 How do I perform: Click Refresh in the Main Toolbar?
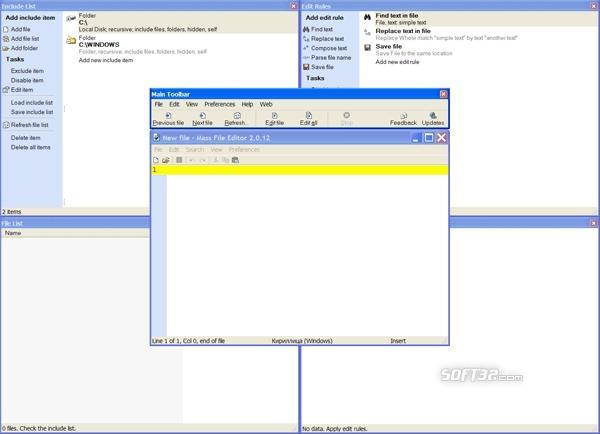[x=236, y=119]
